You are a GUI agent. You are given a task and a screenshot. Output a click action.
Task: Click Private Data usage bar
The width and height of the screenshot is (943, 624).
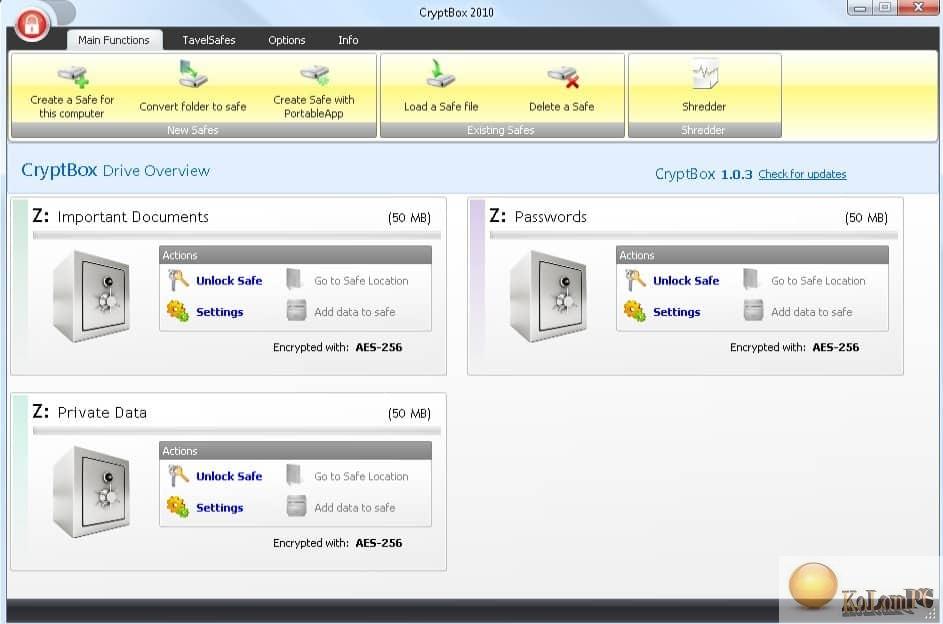point(236,430)
